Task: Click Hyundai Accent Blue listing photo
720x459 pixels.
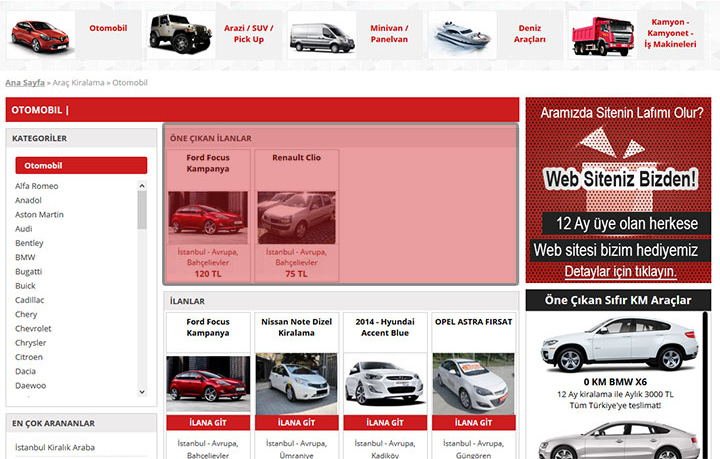Action: coord(385,384)
